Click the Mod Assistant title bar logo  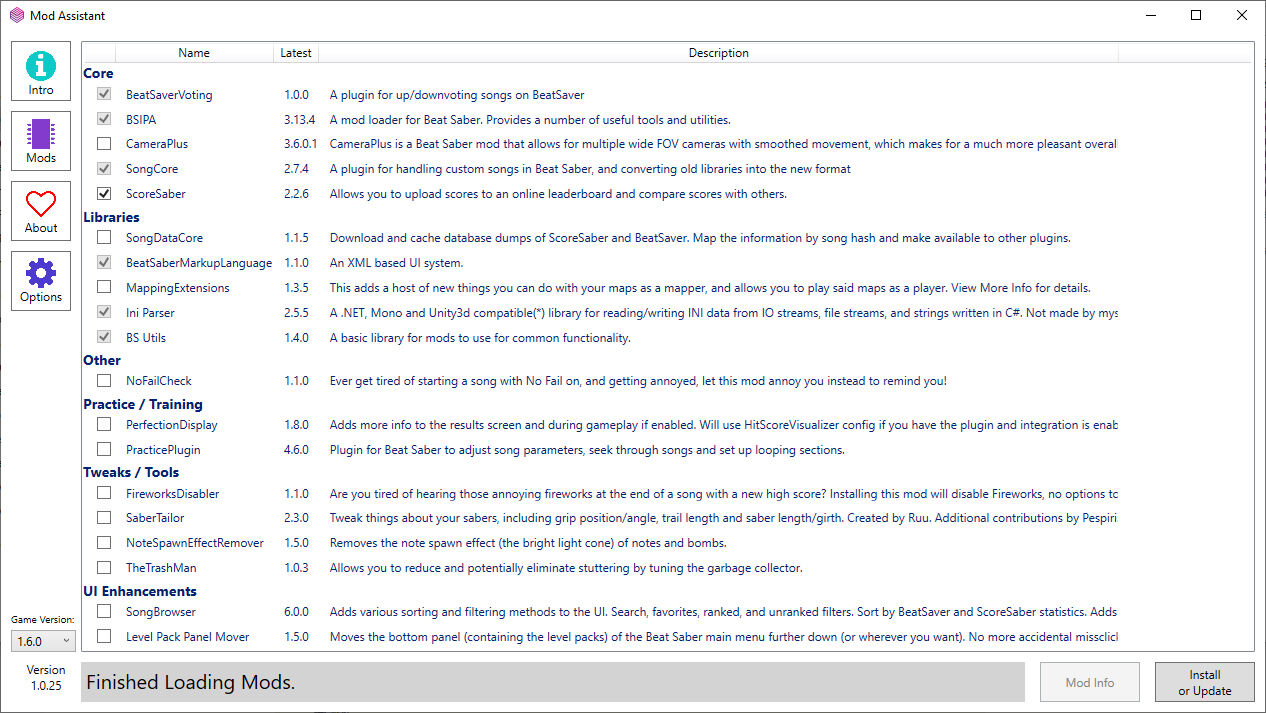coord(16,15)
